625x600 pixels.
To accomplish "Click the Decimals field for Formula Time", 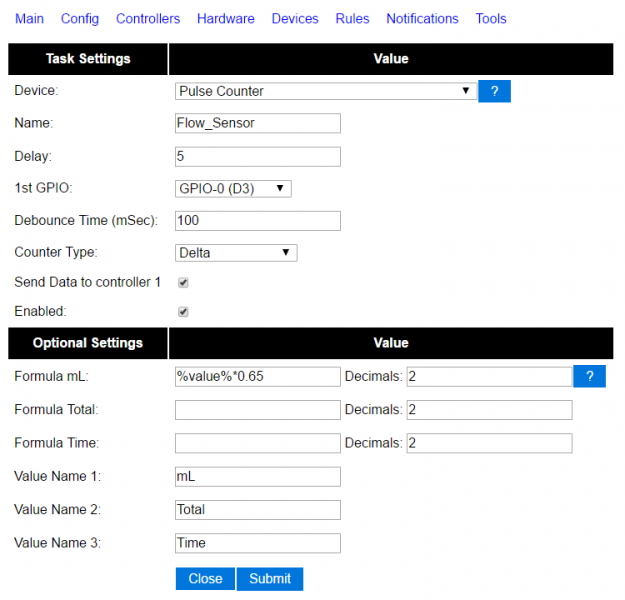I will click(489, 443).
